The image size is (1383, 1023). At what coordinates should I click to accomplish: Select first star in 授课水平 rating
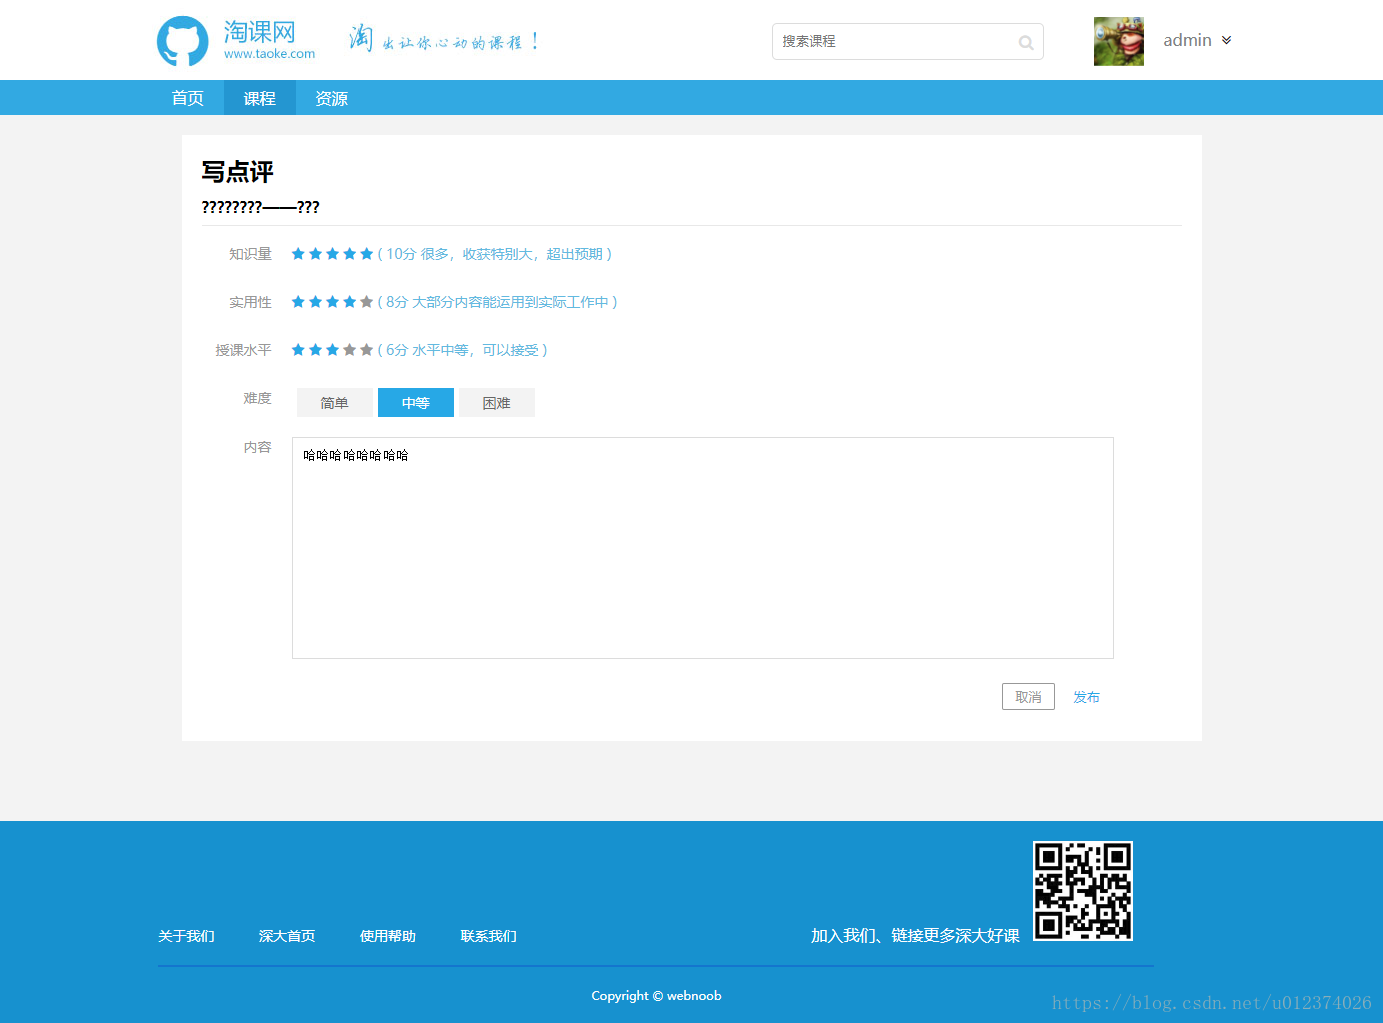[298, 350]
